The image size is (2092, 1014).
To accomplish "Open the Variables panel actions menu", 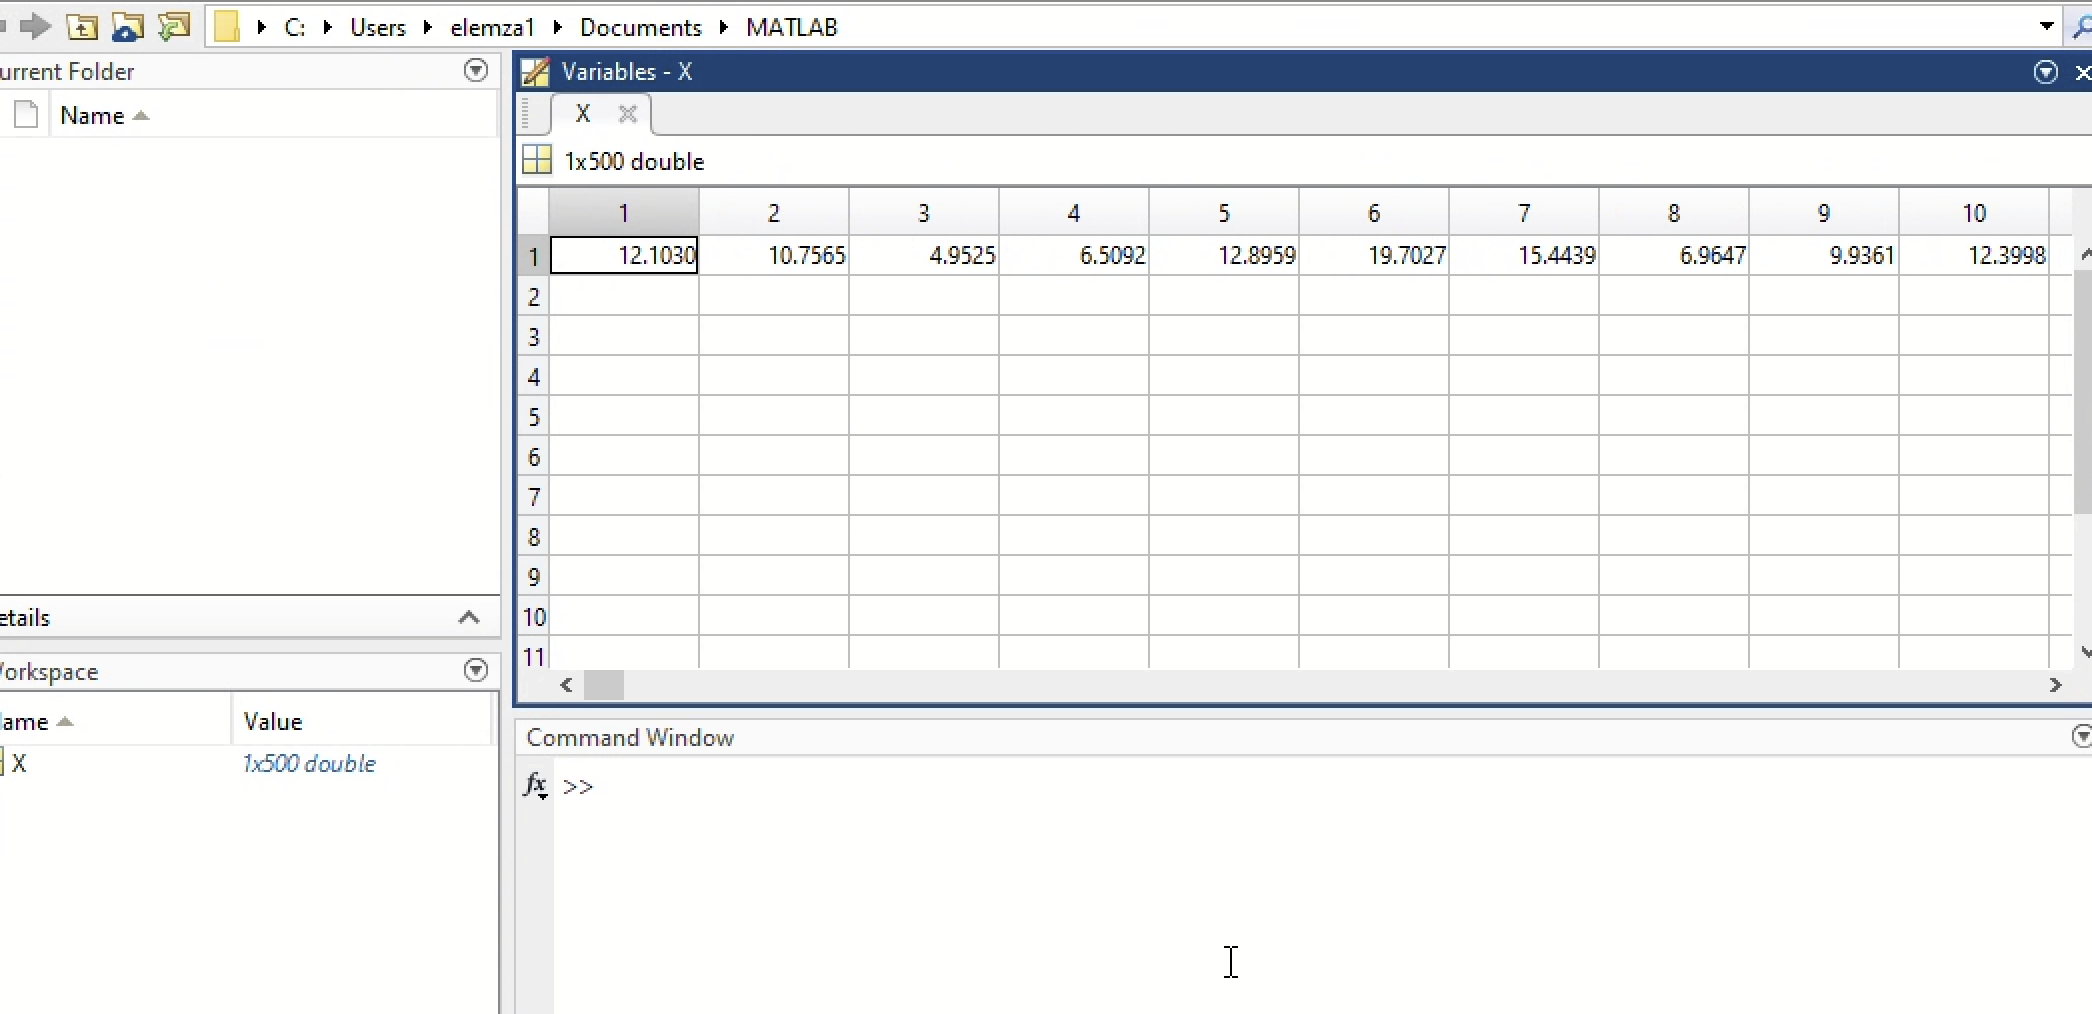I will tap(2046, 72).
